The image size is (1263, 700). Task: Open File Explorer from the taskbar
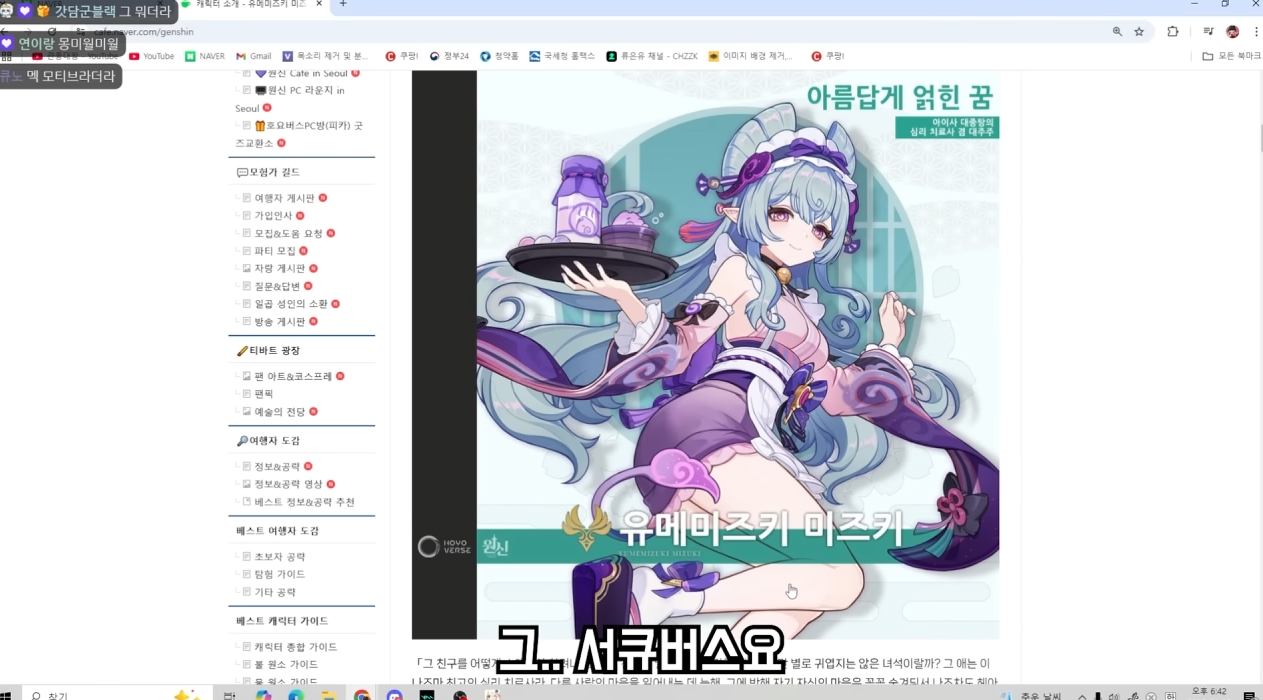[329, 695]
